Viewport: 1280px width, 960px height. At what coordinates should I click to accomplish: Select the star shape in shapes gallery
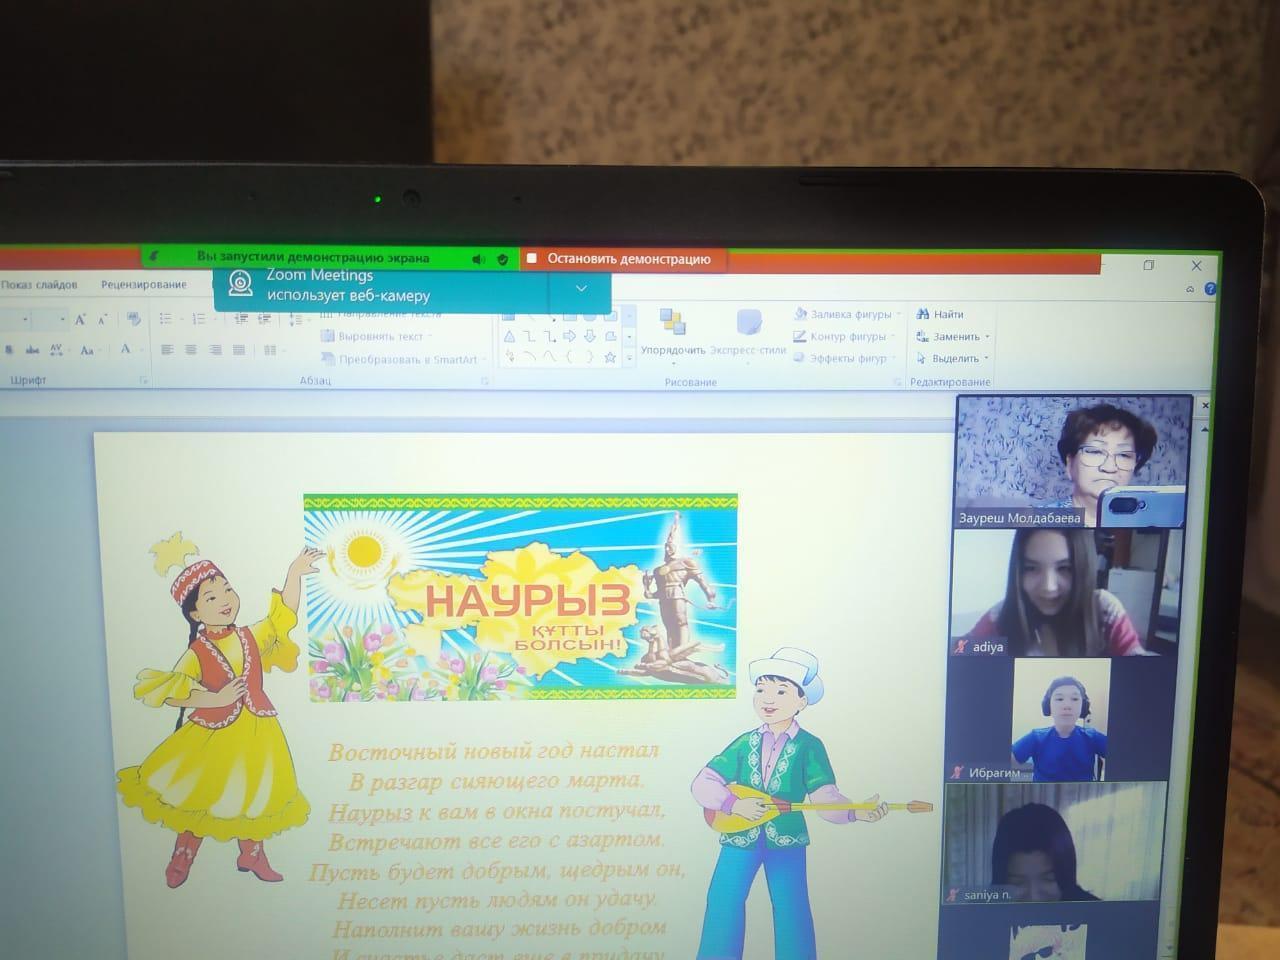click(x=610, y=357)
